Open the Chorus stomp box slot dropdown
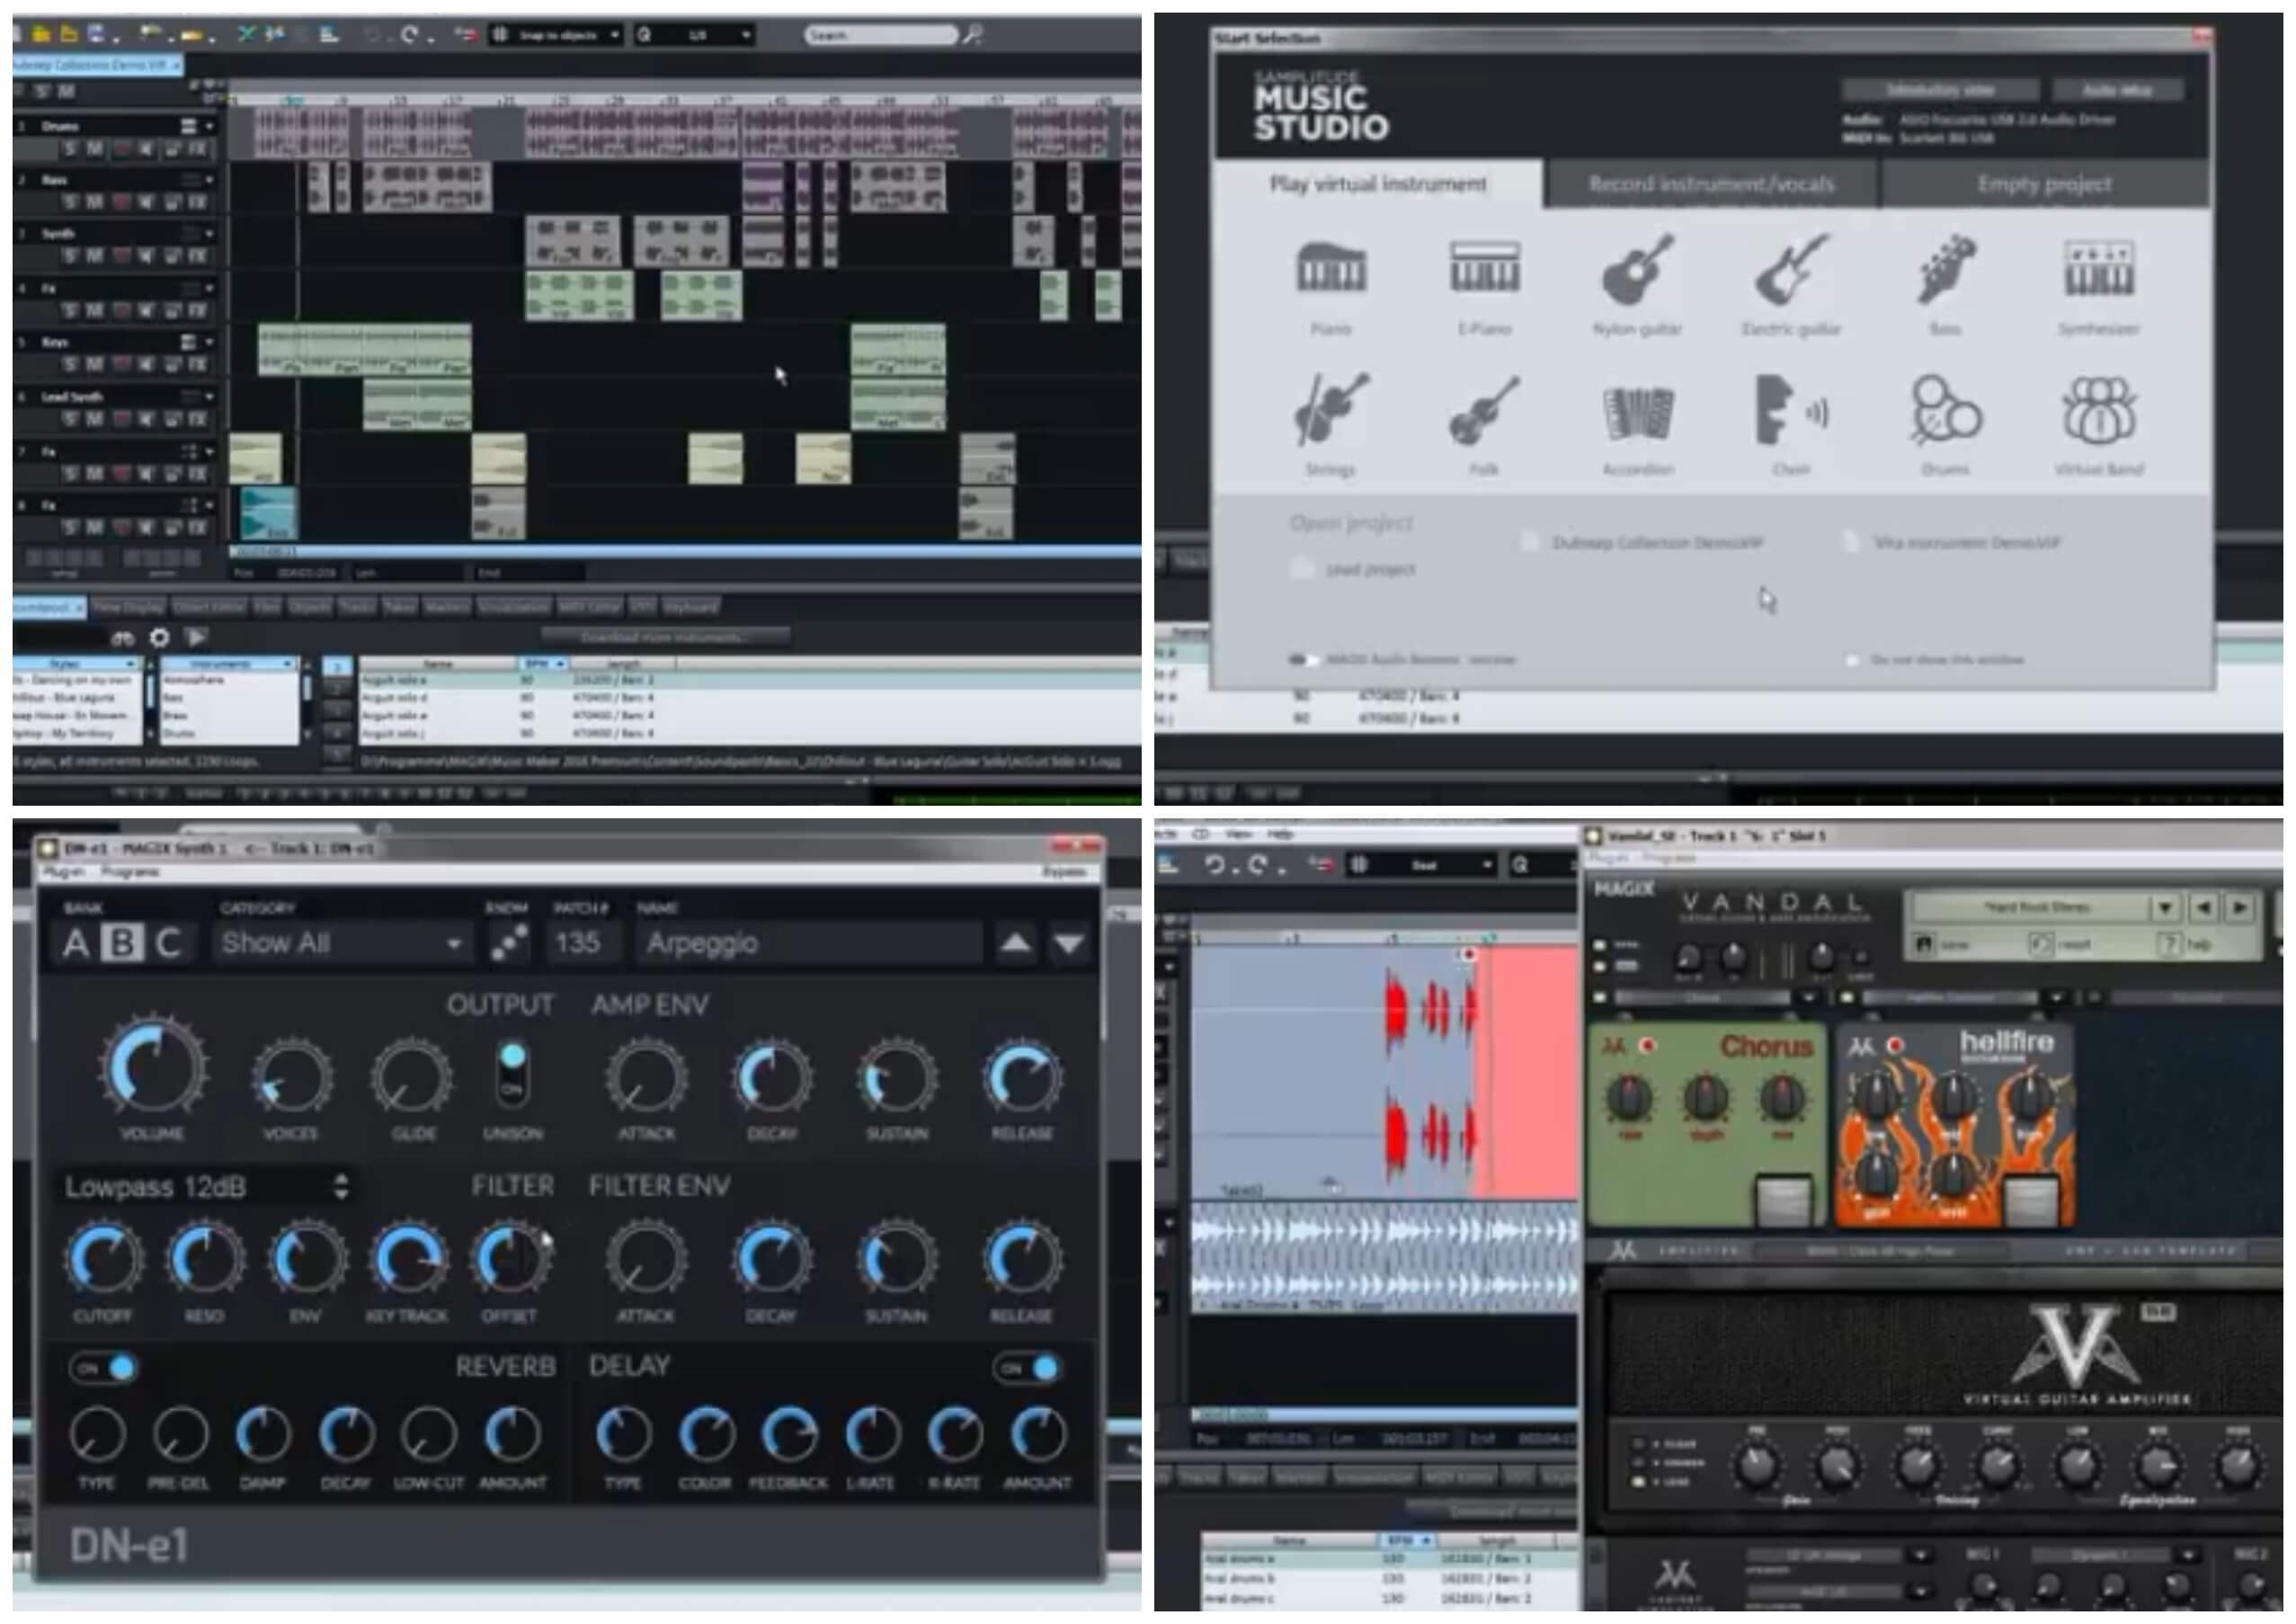The image size is (2296, 1624). point(1808,998)
